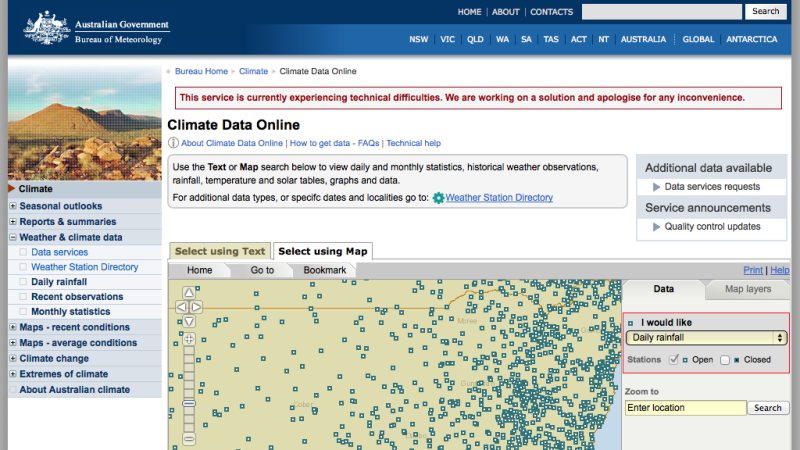This screenshot has height=450, width=800.
Task: Open the NSW menu item
Action: click(418, 39)
